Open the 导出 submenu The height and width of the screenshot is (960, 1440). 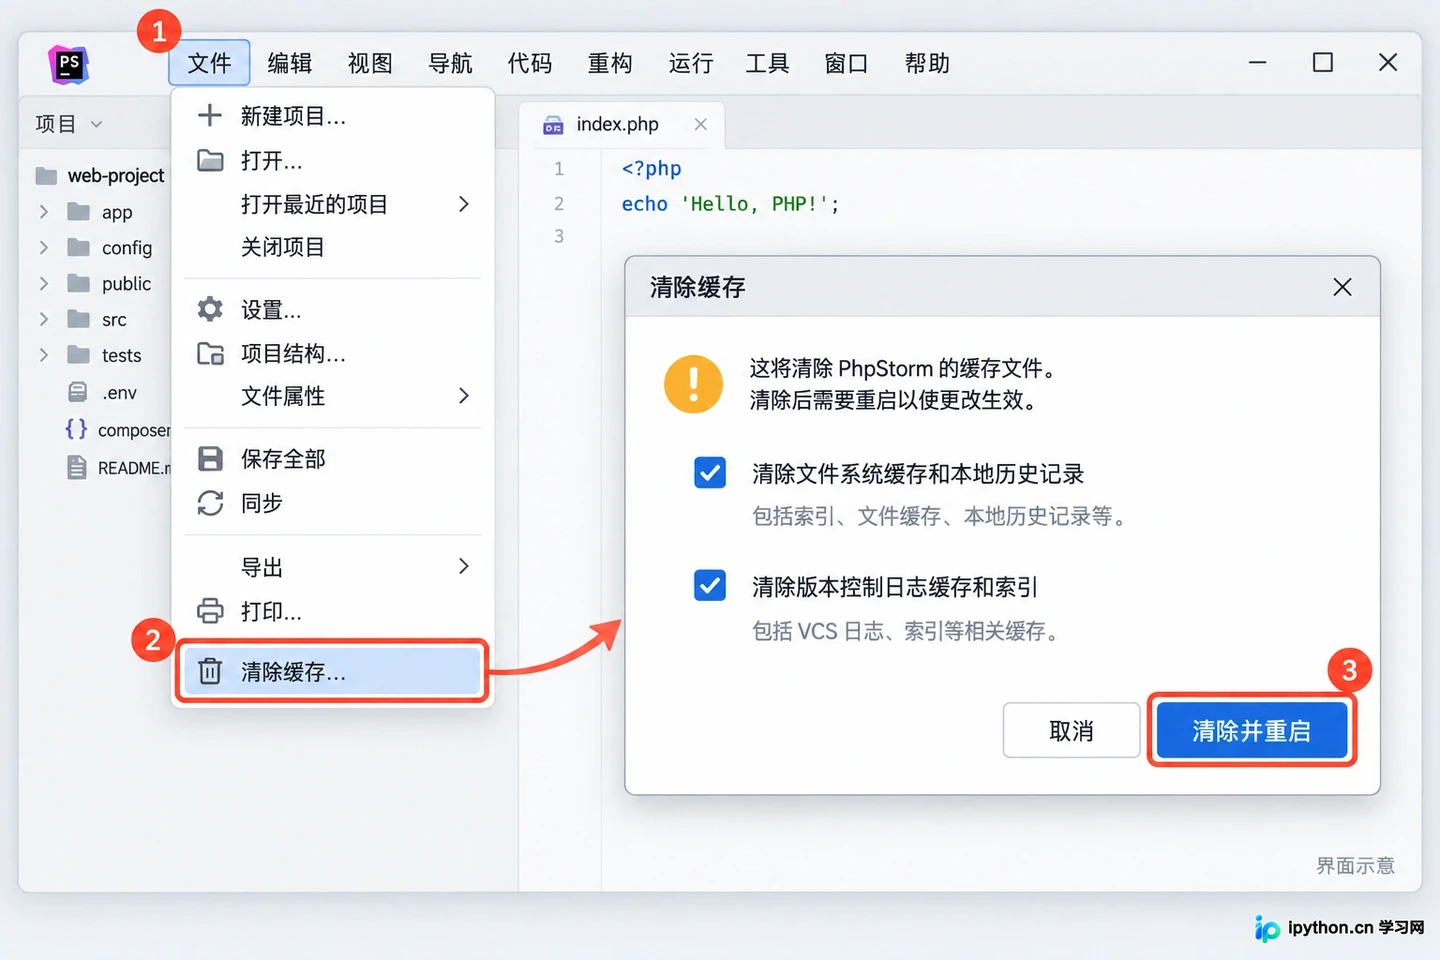point(333,567)
